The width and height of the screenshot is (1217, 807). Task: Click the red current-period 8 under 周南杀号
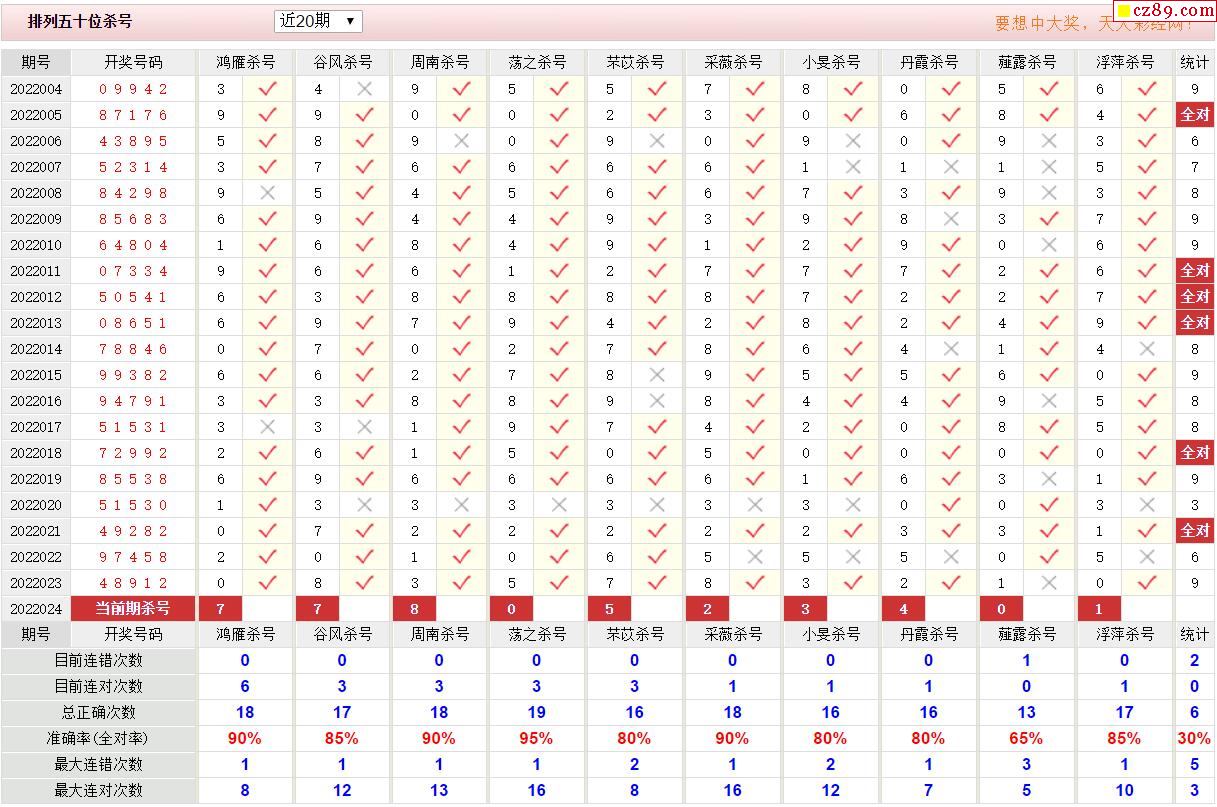coord(414,609)
